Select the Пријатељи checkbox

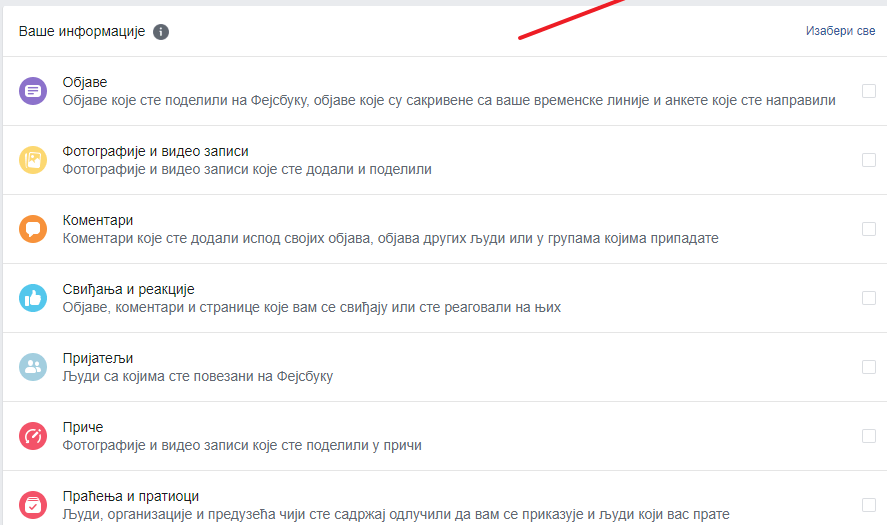tap(869, 367)
